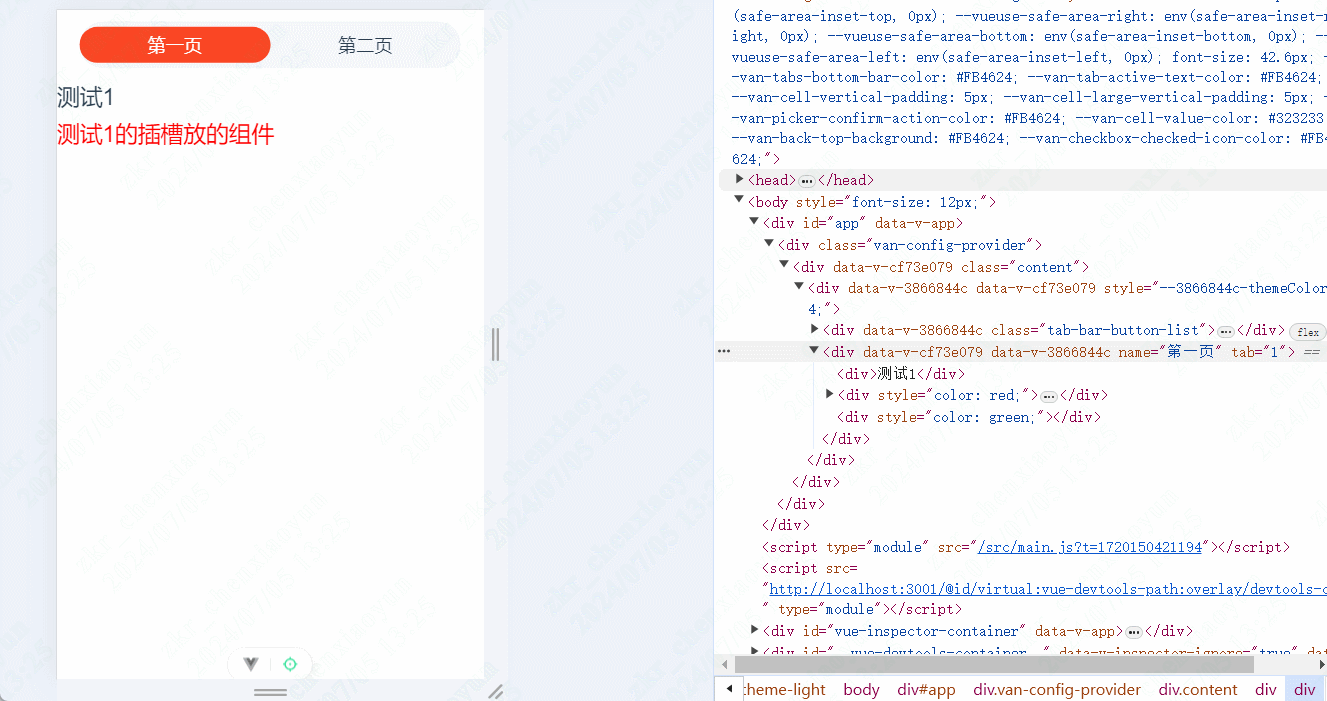Viewport: 1327px width, 701px height.
Task: Select the script type="module" src main.js line
Action: [x=1026, y=547]
